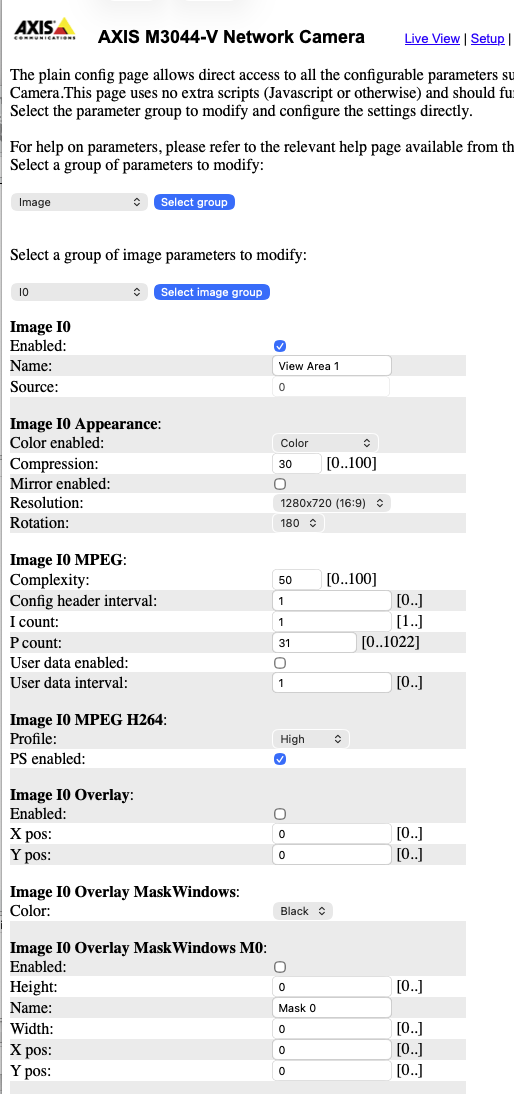Viewport: 514px width, 1094px height.
Task: Open the Rotation 180 dropdown
Action: (x=298, y=523)
